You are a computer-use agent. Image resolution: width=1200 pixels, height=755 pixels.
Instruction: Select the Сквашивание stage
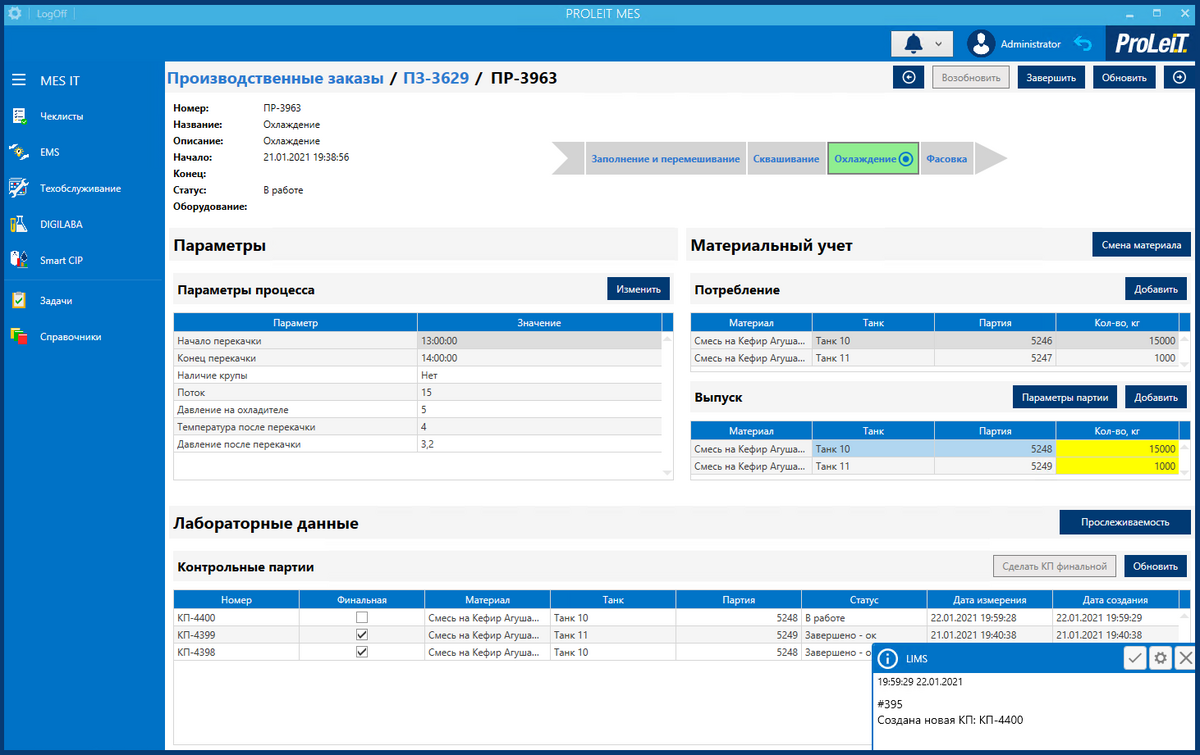[x=786, y=159]
